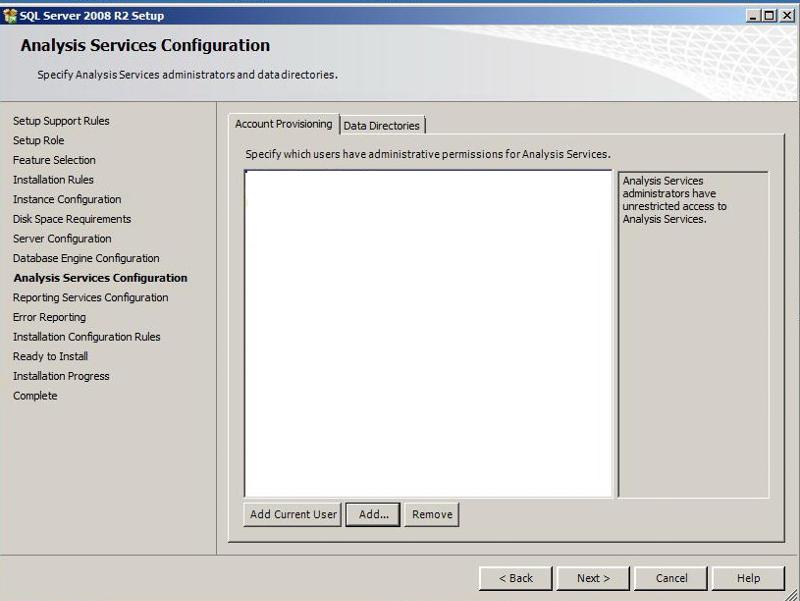Select the Error Reporting step
Screen dimensions: 800x601
tap(49, 317)
